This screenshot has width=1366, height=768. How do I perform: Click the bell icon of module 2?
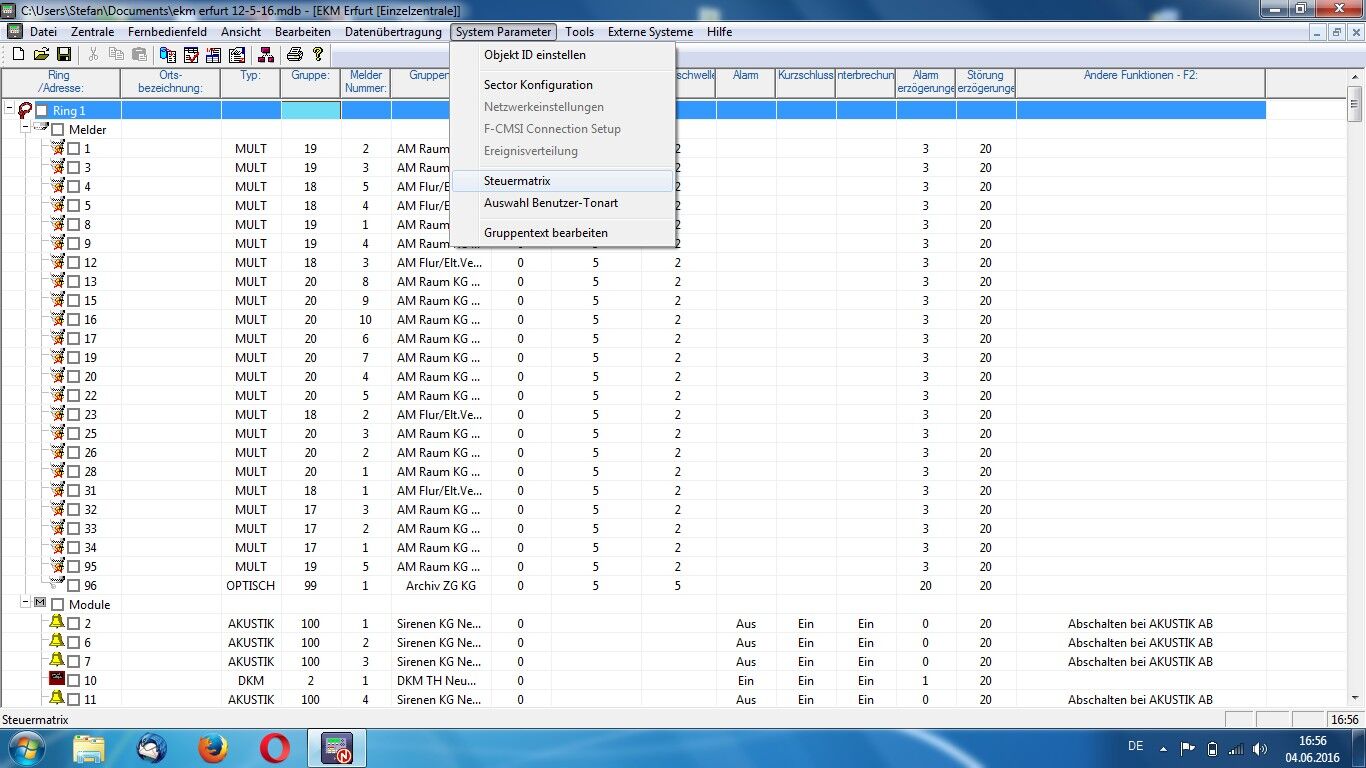tap(57, 623)
